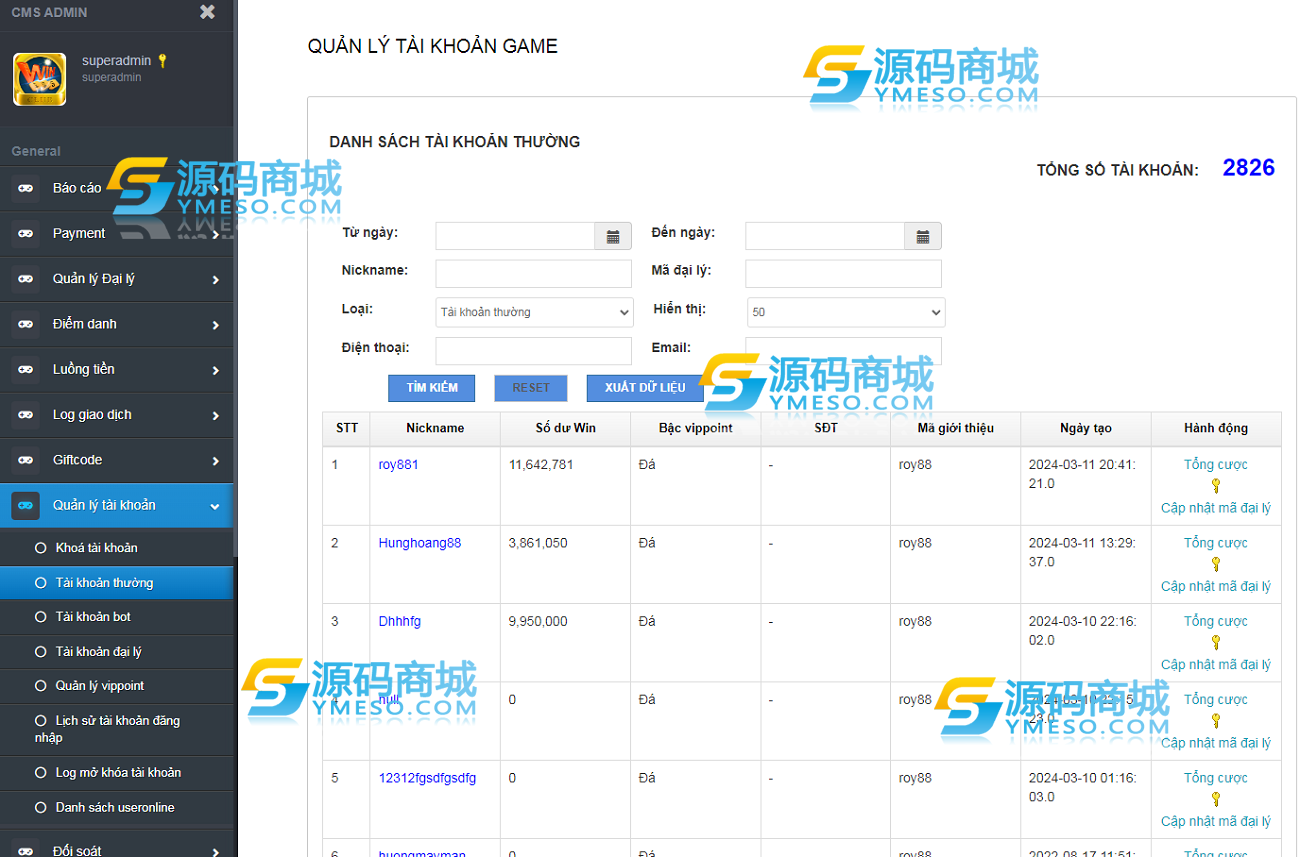
Task: Click Tổng cược for 12312fgsdfgsdfg
Action: tap(1216, 778)
